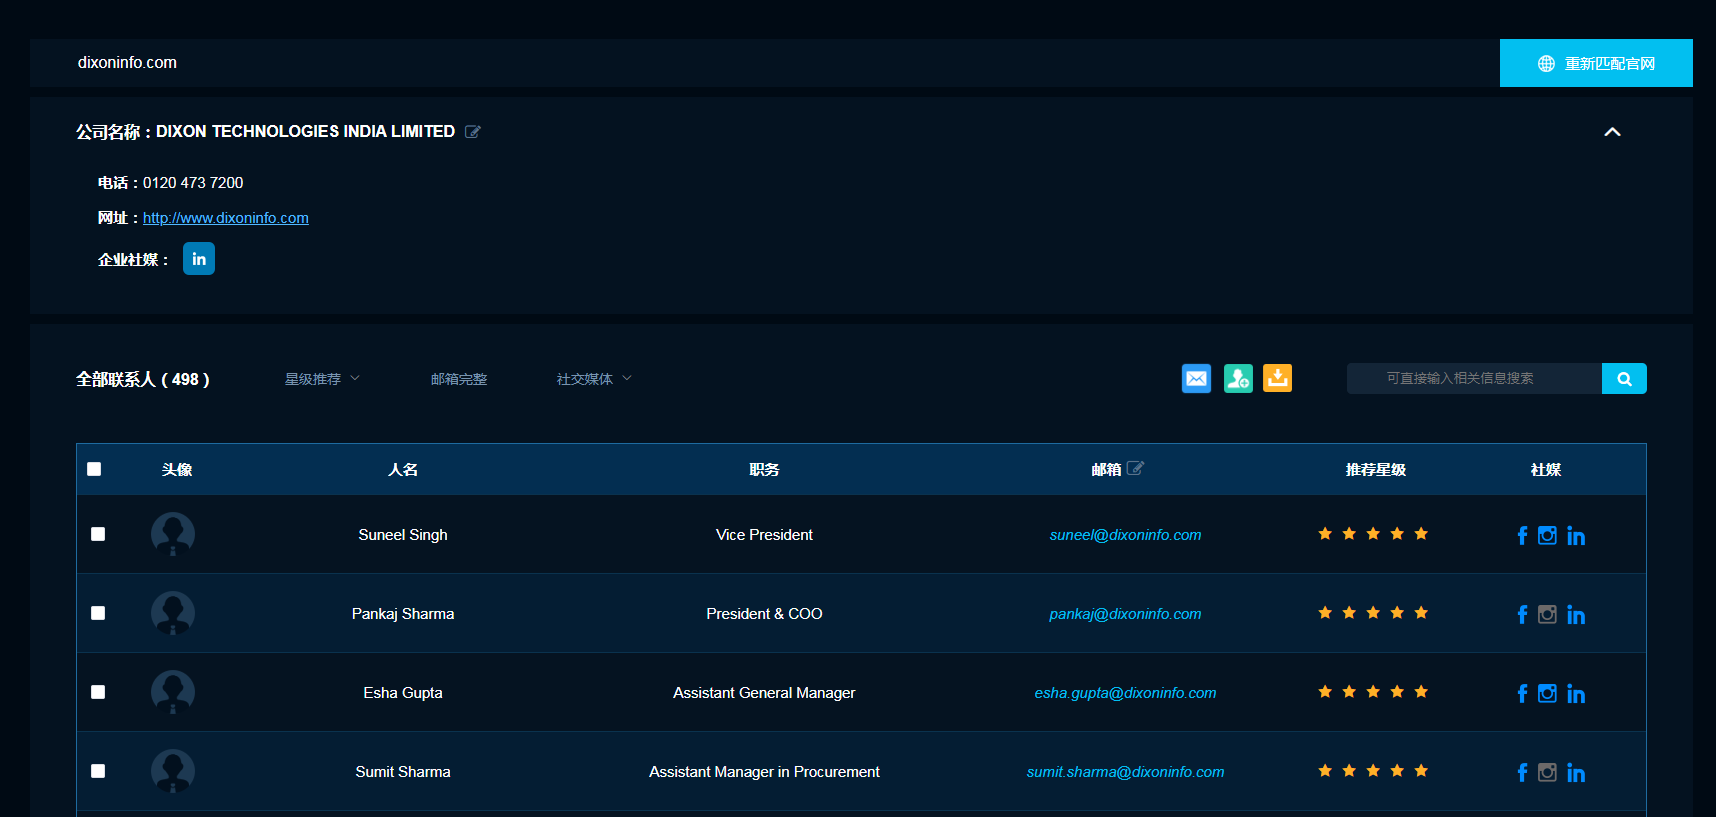The image size is (1716, 817).
Task: Click the dixoninfo.com domain text at top
Action: 127,63
